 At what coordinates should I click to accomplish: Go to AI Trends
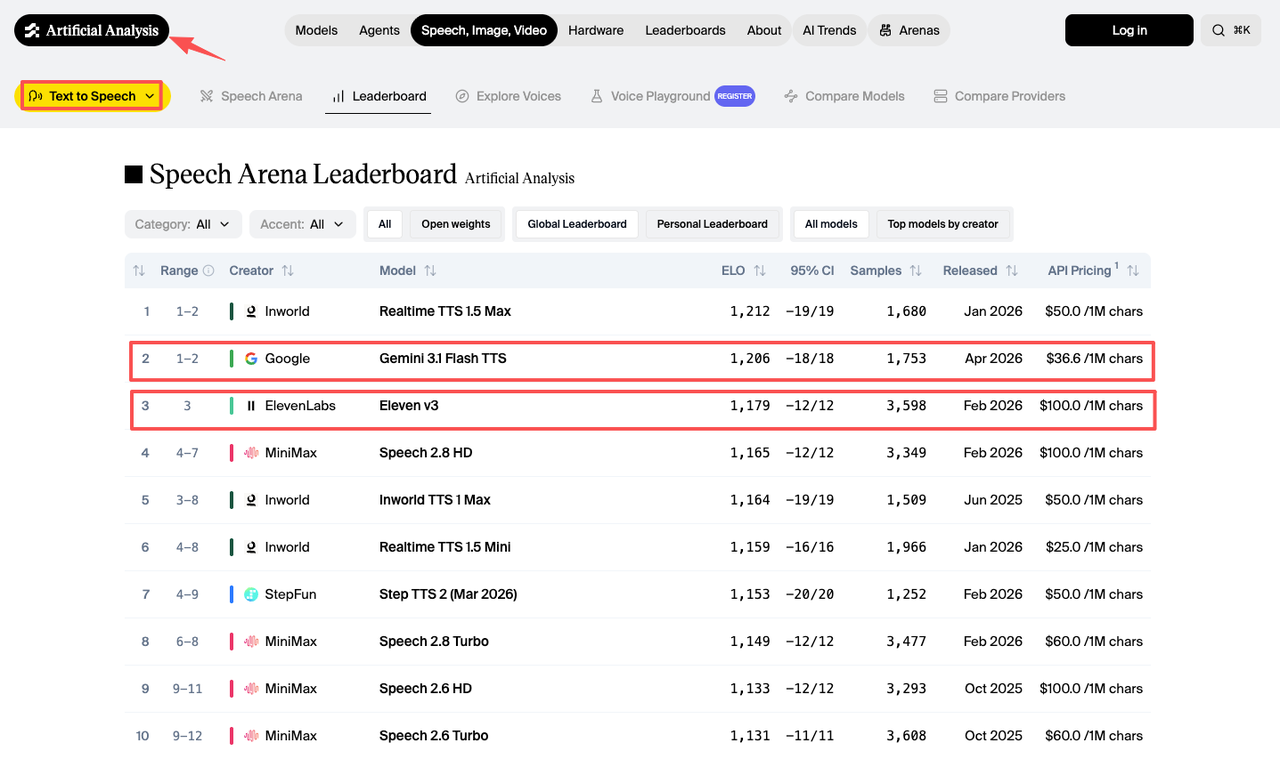829,30
